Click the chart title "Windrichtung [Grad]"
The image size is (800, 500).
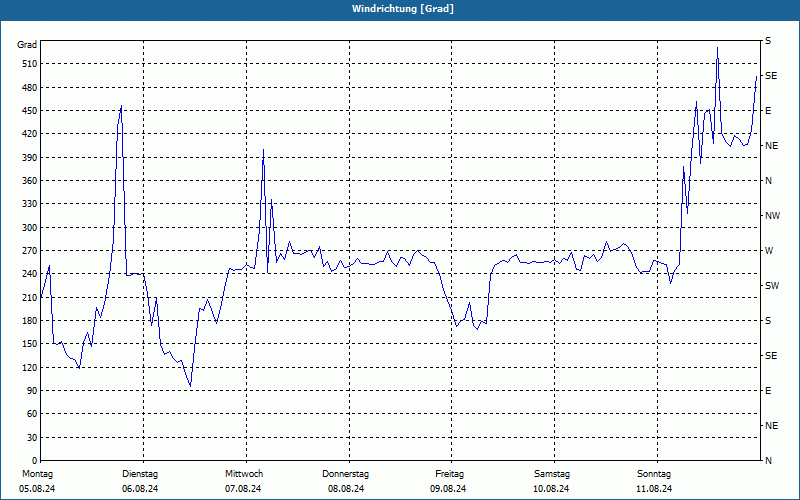[403, 9]
